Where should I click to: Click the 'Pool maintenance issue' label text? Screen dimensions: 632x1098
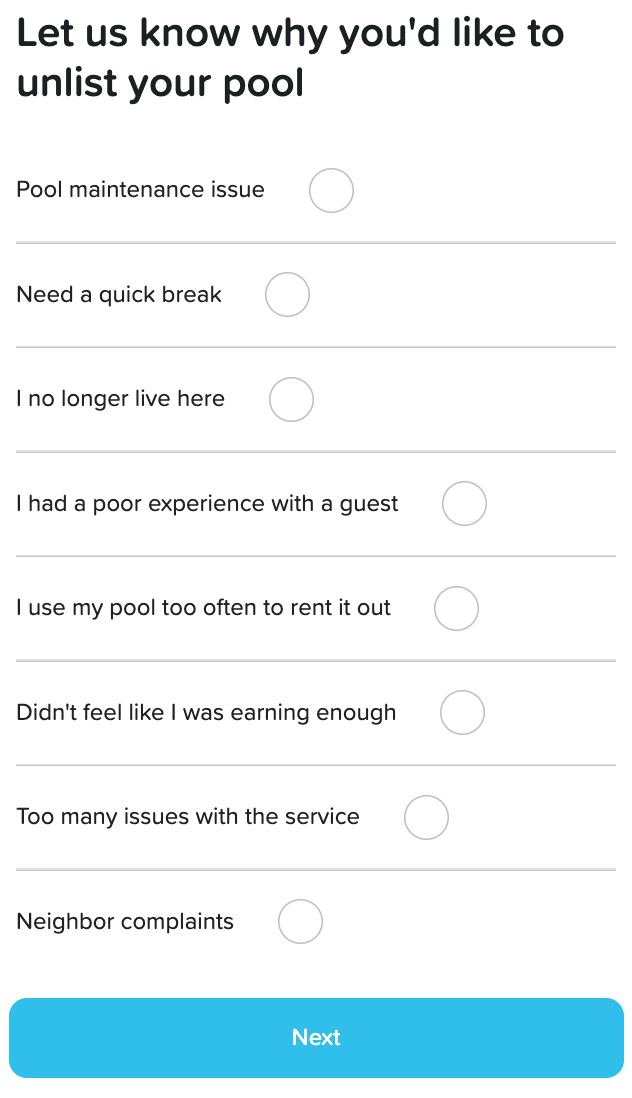coord(141,190)
